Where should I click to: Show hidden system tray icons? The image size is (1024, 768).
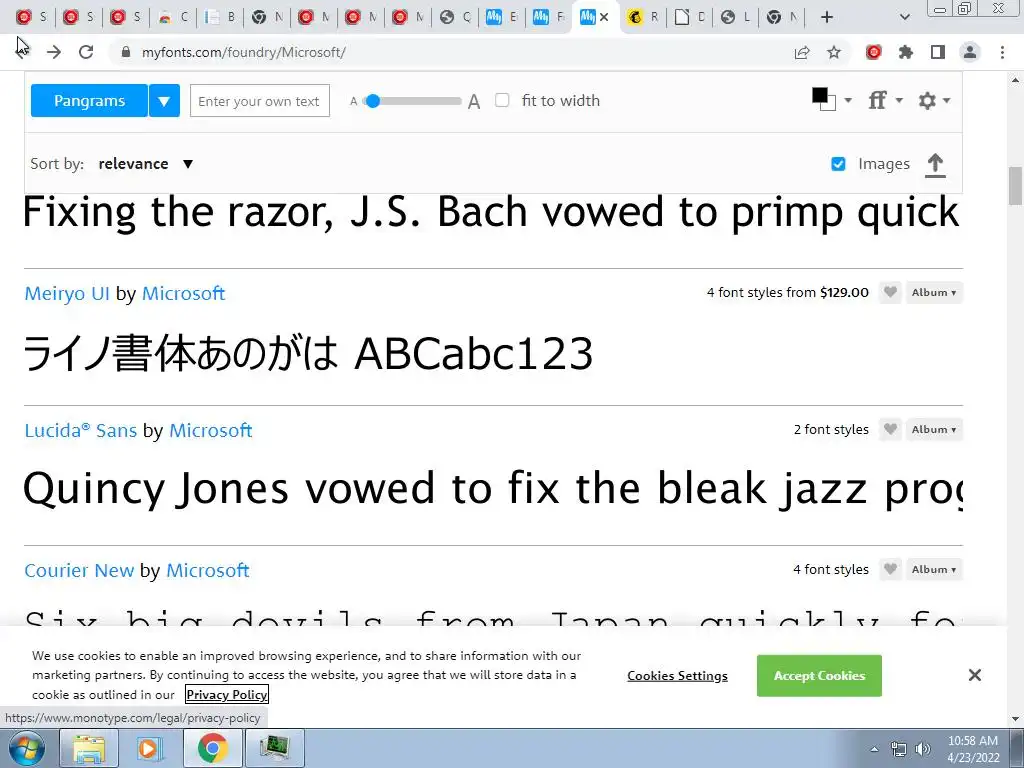(874, 749)
